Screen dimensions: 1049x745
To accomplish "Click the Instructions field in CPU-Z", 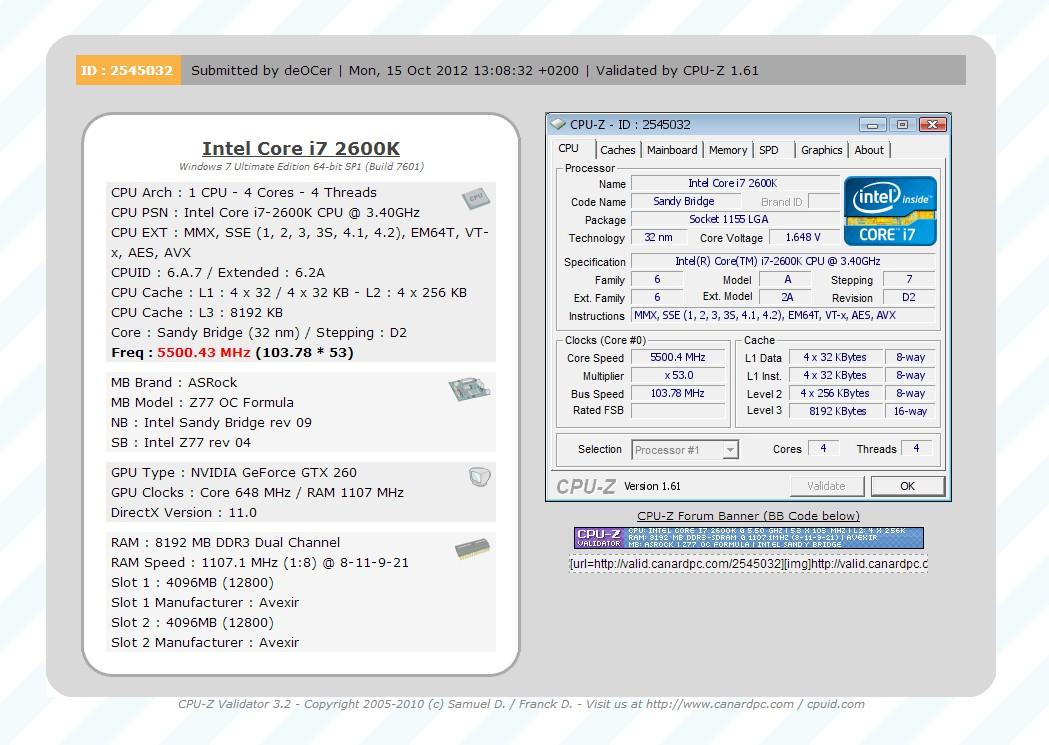I will pyautogui.click(x=783, y=316).
